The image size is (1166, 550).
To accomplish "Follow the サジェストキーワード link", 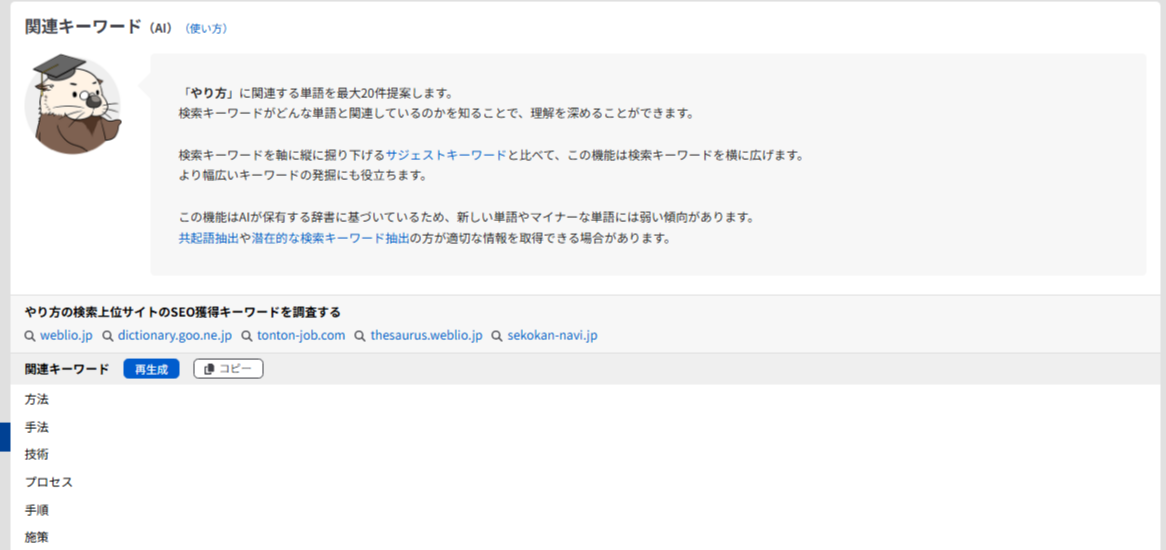I will click(x=446, y=156).
